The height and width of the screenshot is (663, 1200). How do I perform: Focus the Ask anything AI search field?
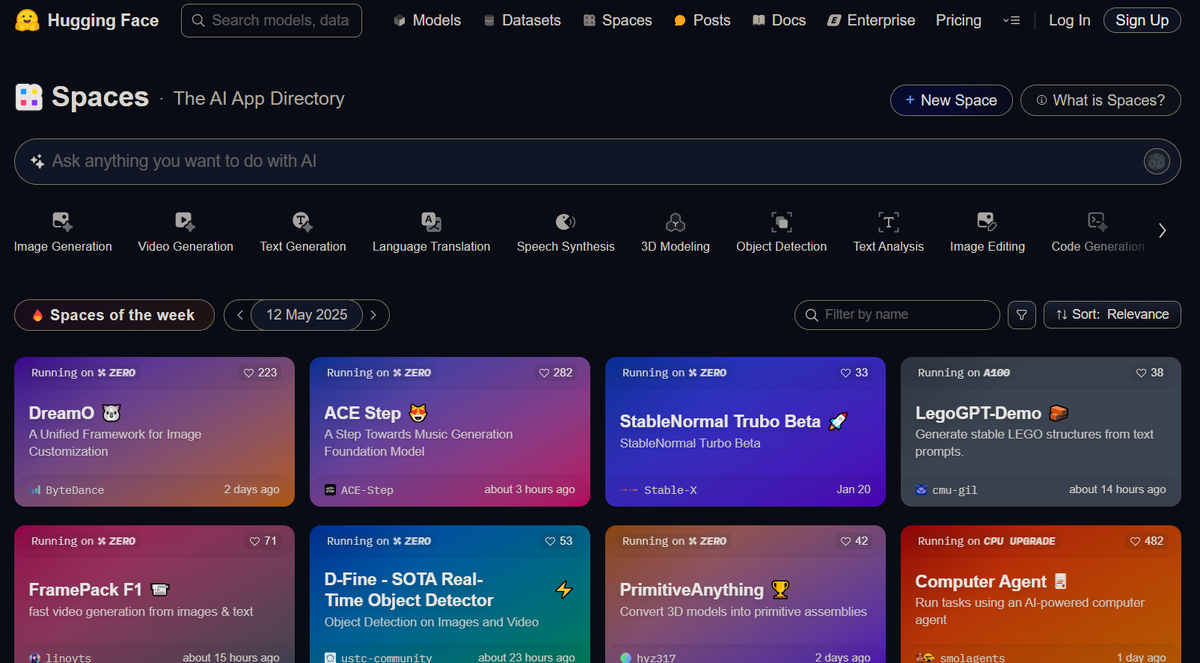(598, 161)
